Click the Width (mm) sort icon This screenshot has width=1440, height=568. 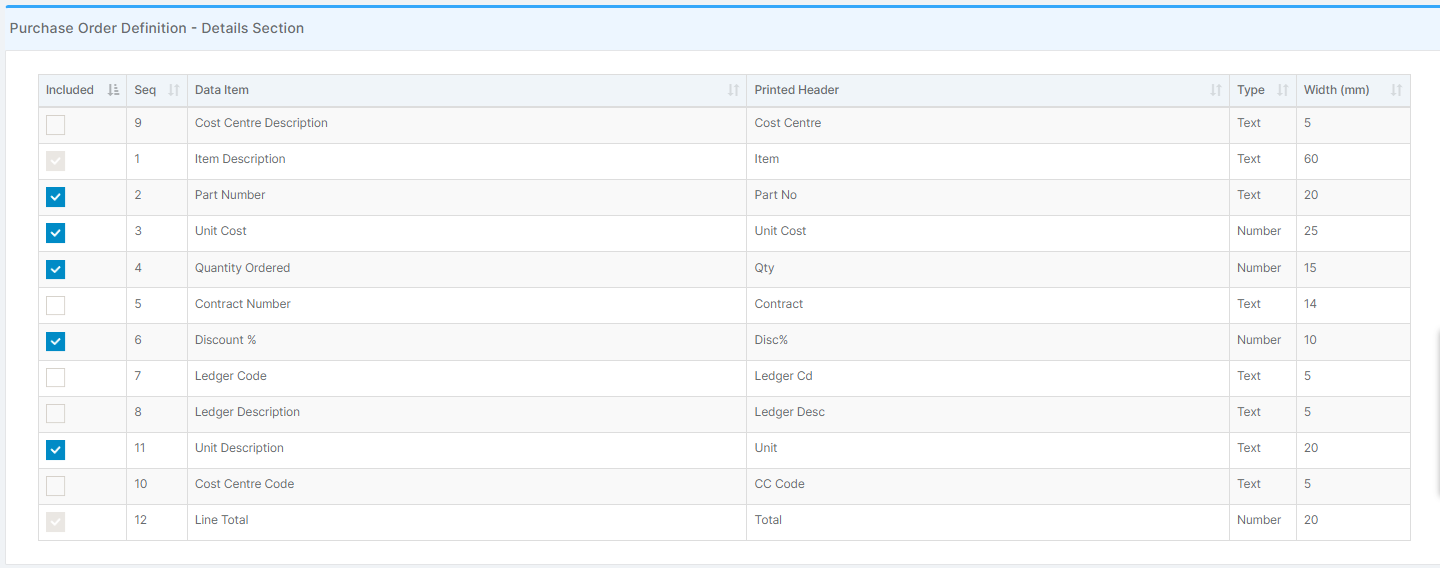tap(1396, 90)
